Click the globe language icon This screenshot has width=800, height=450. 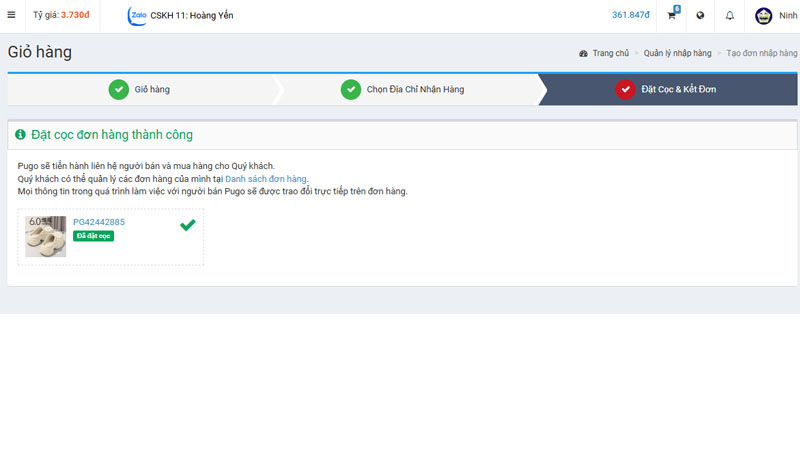700,15
